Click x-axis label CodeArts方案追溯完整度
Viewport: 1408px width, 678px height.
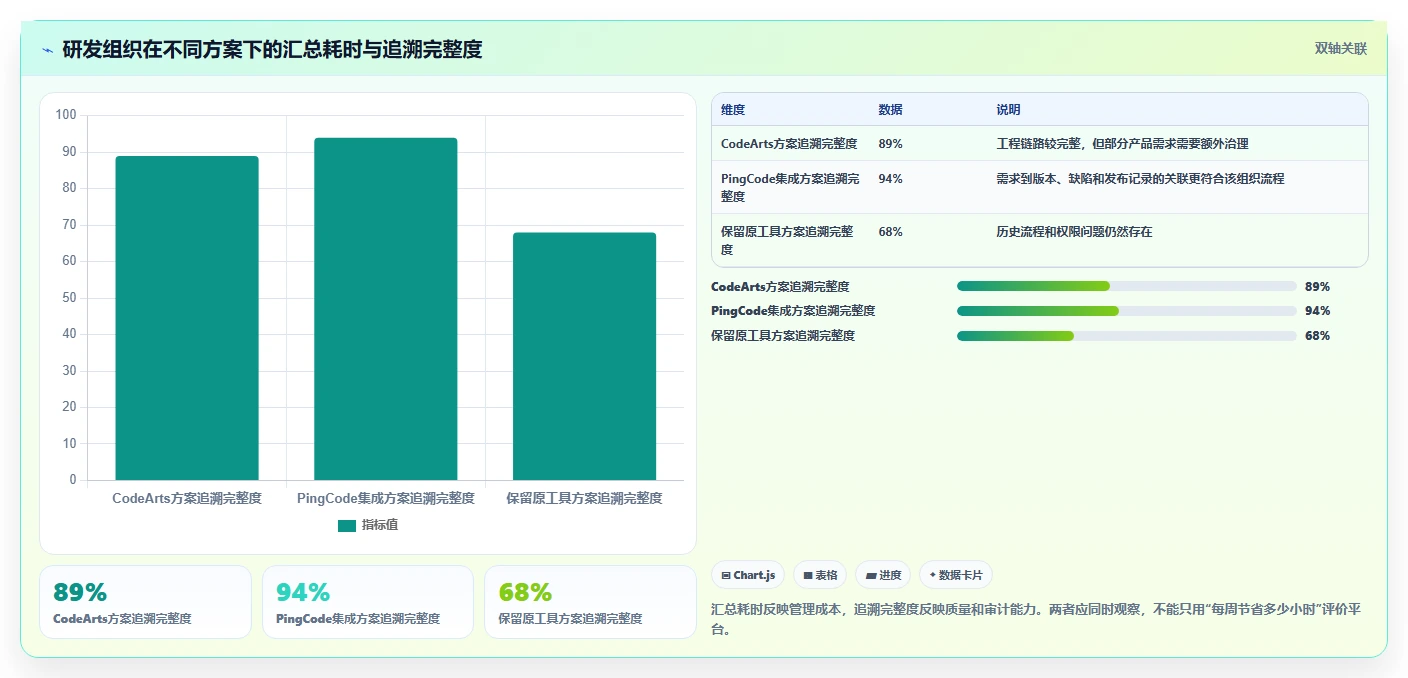pyautogui.click(x=187, y=498)
